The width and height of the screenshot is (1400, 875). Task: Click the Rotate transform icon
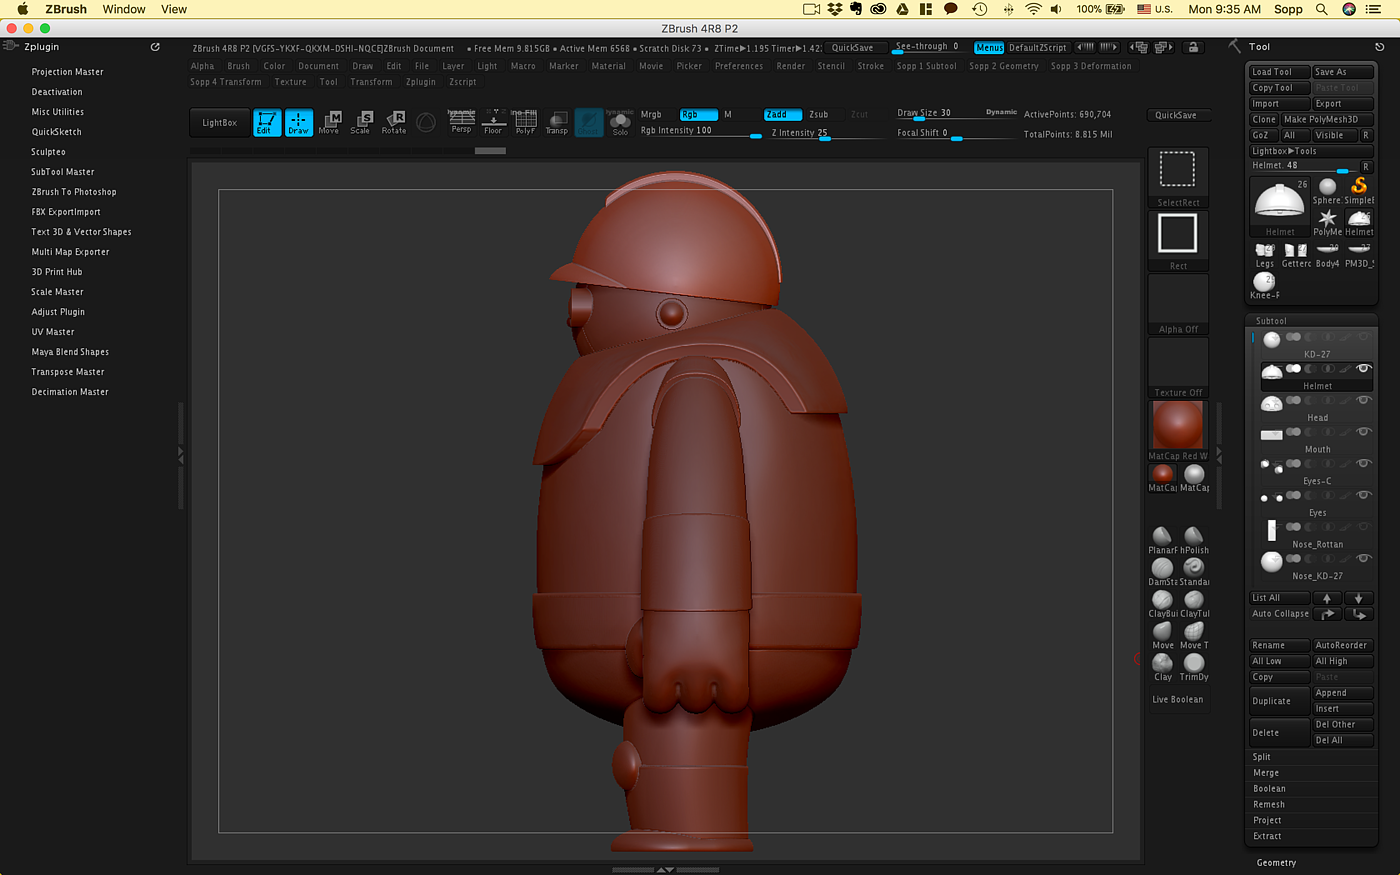click(394, 122)
